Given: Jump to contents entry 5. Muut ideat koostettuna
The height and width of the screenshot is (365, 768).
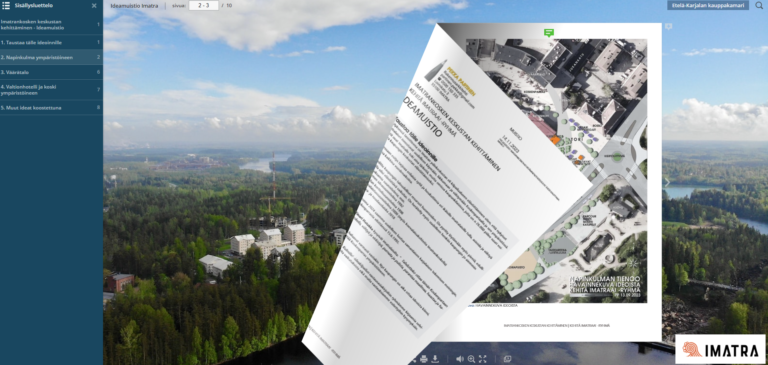Looking at the screenshot, I should pyautogui.click(x=51, y=107).
